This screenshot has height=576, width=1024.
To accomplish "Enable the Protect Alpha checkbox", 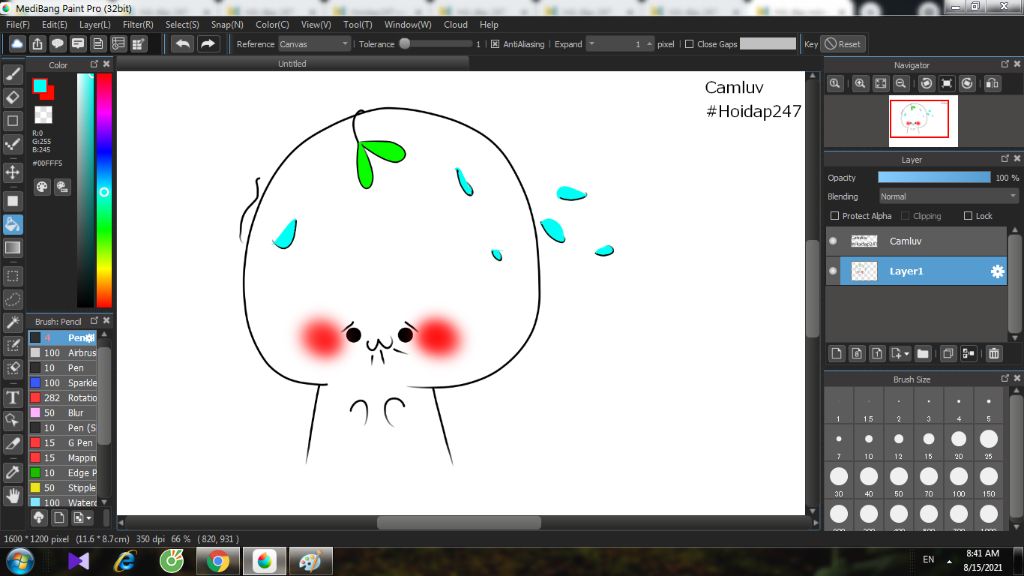I will coord(834,216).
